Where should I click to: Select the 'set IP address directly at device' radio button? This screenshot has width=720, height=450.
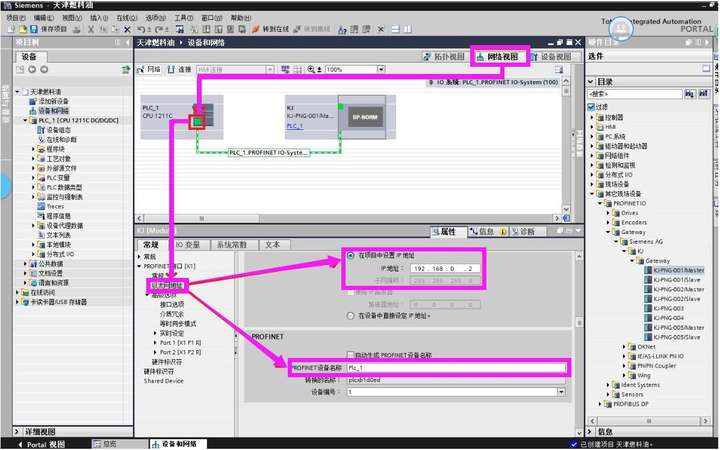(x=351, y=316)
